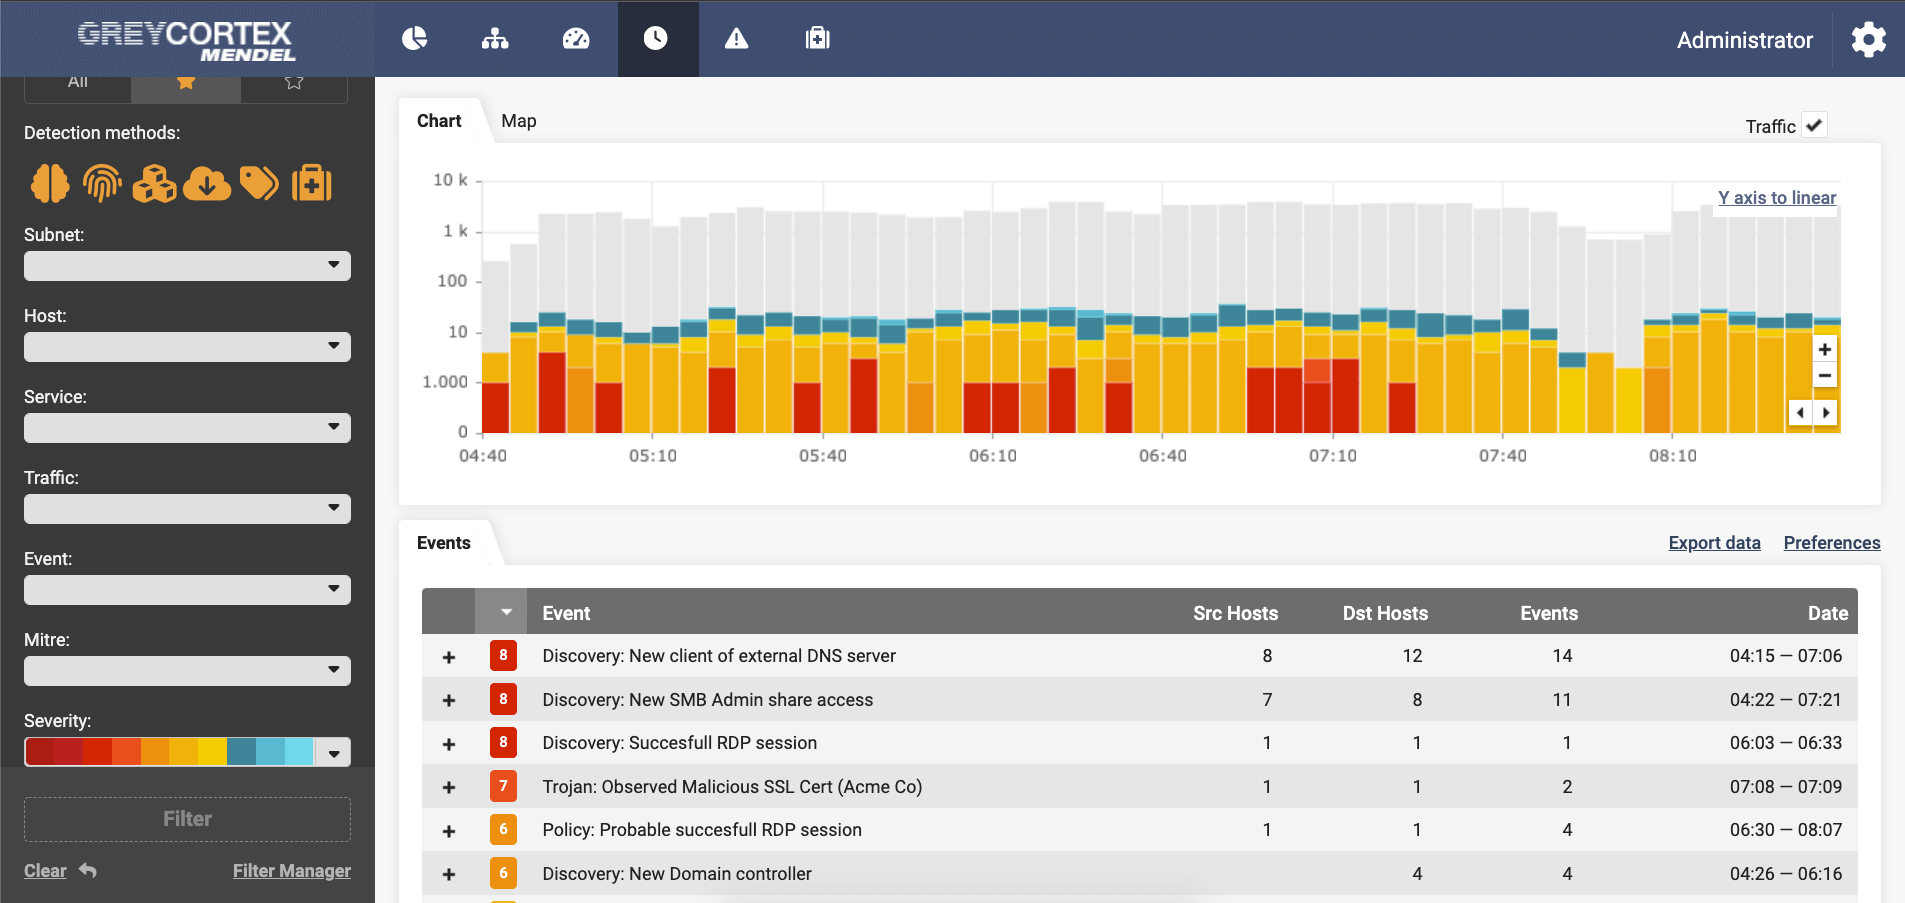Viewport: 1905px width, 903px height.
Task: Open the network topology icon in navbar
Action: pos(495,39)
